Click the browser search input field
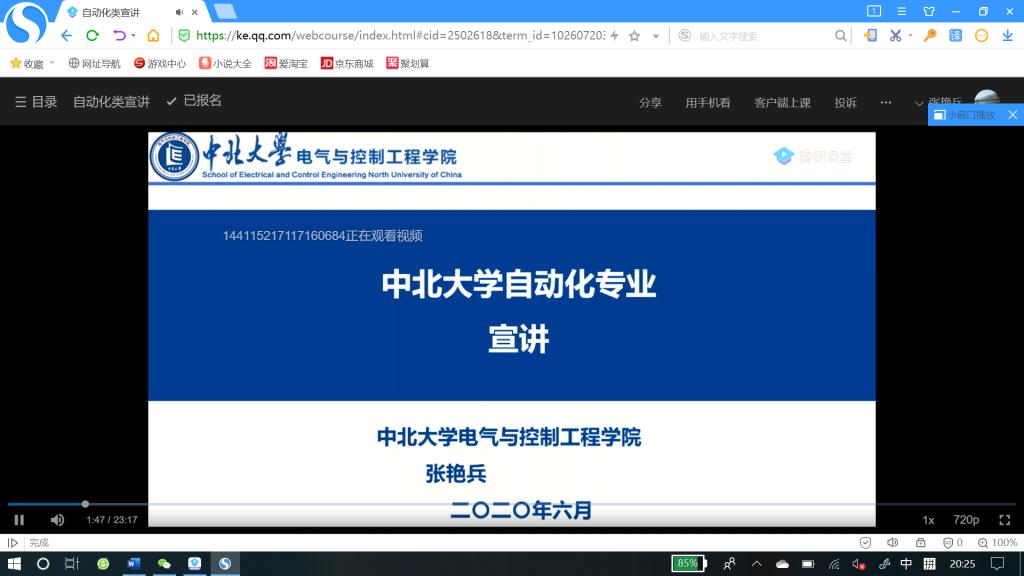The width and height of the screenshot is (1024, 576). [x=760, y=35]
